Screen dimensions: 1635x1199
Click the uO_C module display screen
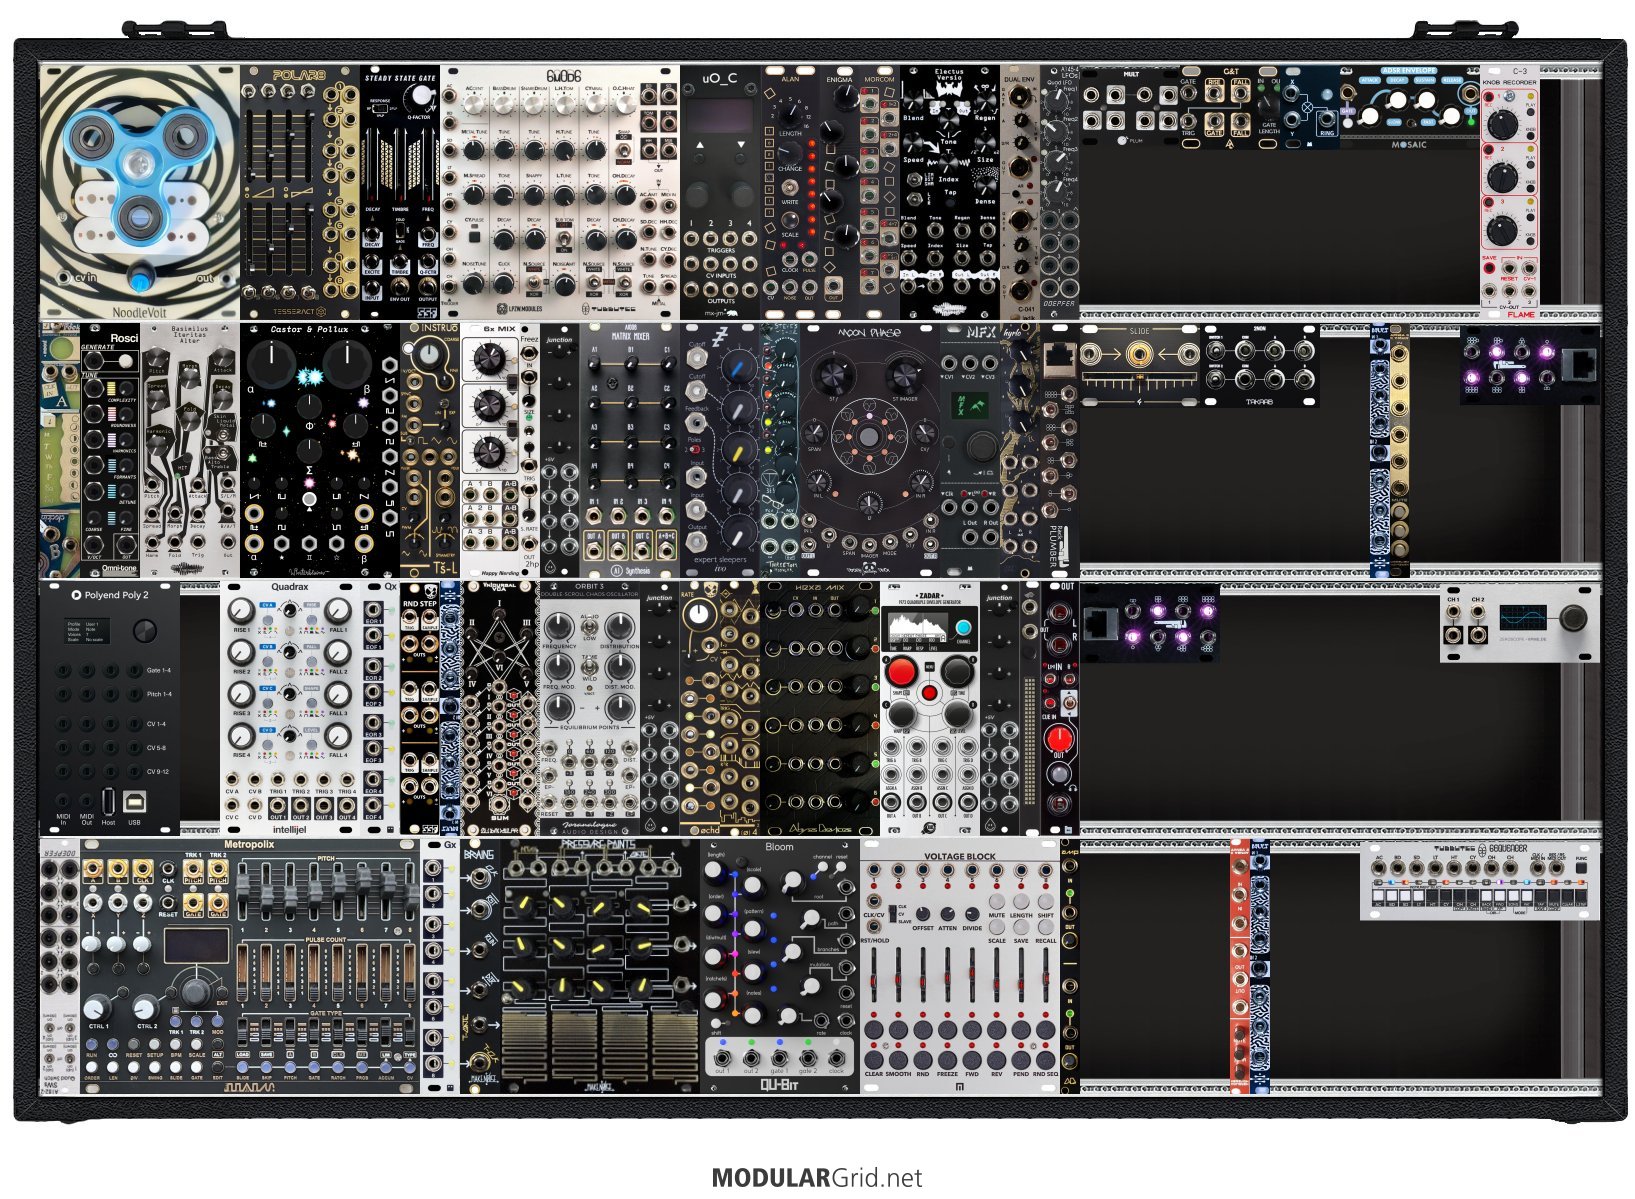point(720,113)
